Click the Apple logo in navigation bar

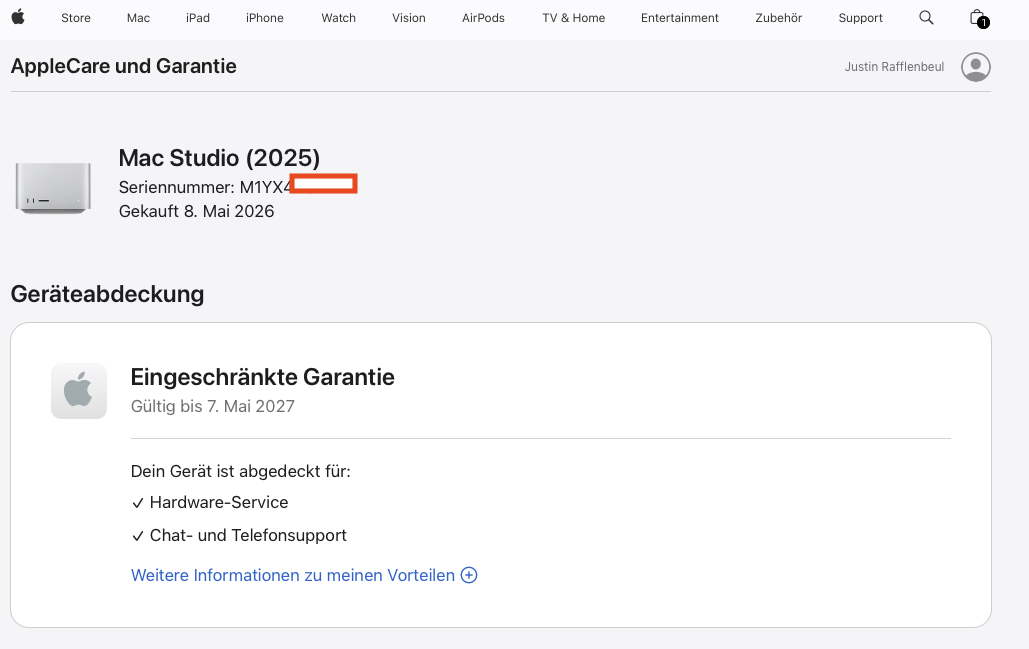click(18, 17)
